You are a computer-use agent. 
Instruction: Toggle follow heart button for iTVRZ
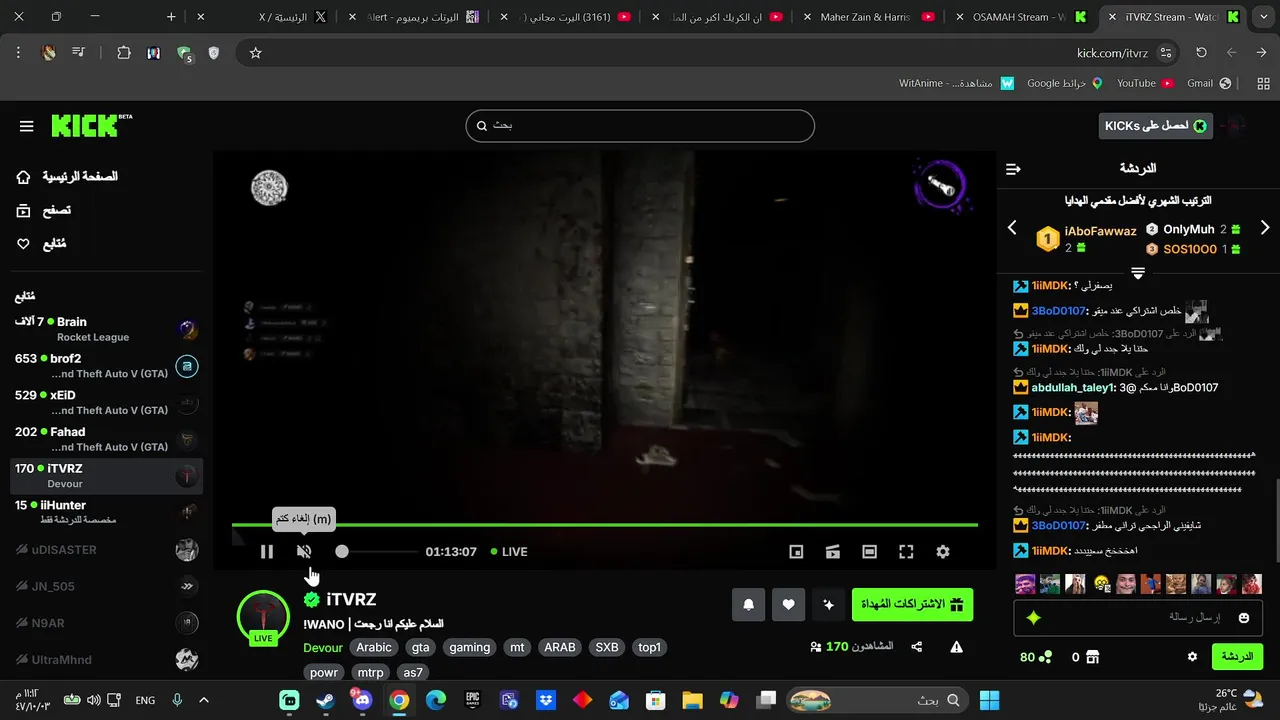coord(788,604)
